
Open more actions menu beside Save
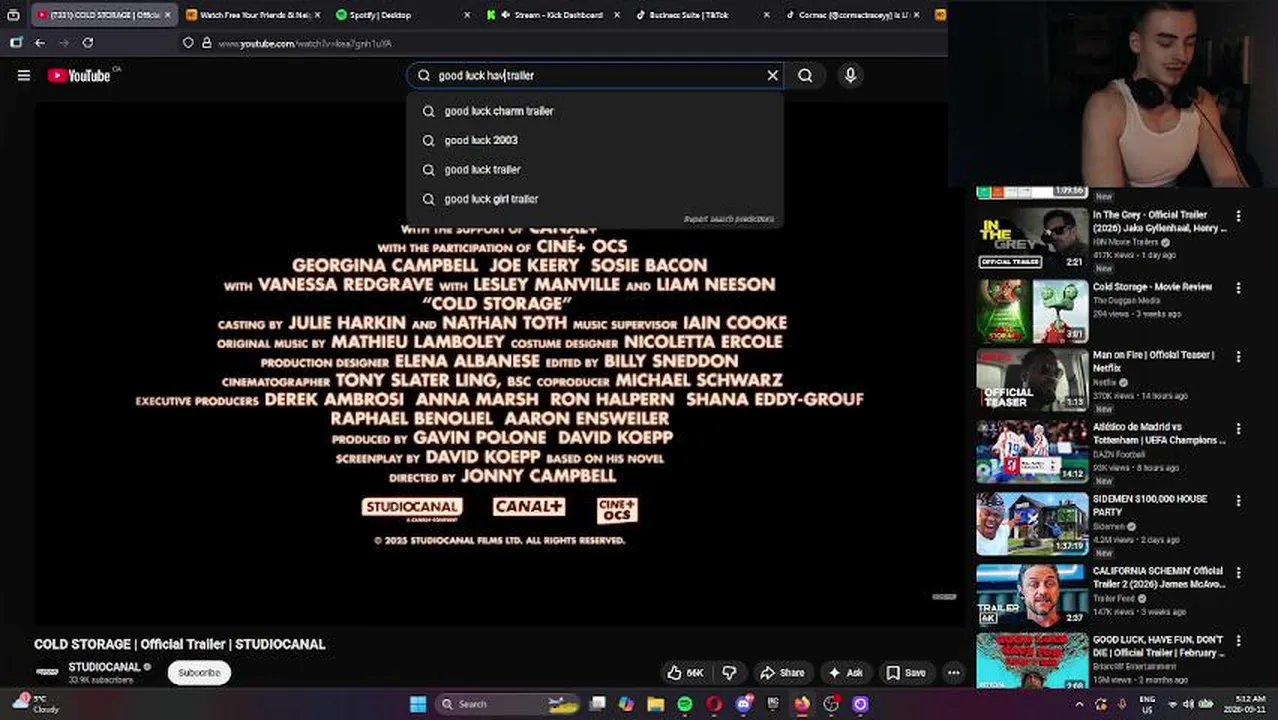(954, 673)
